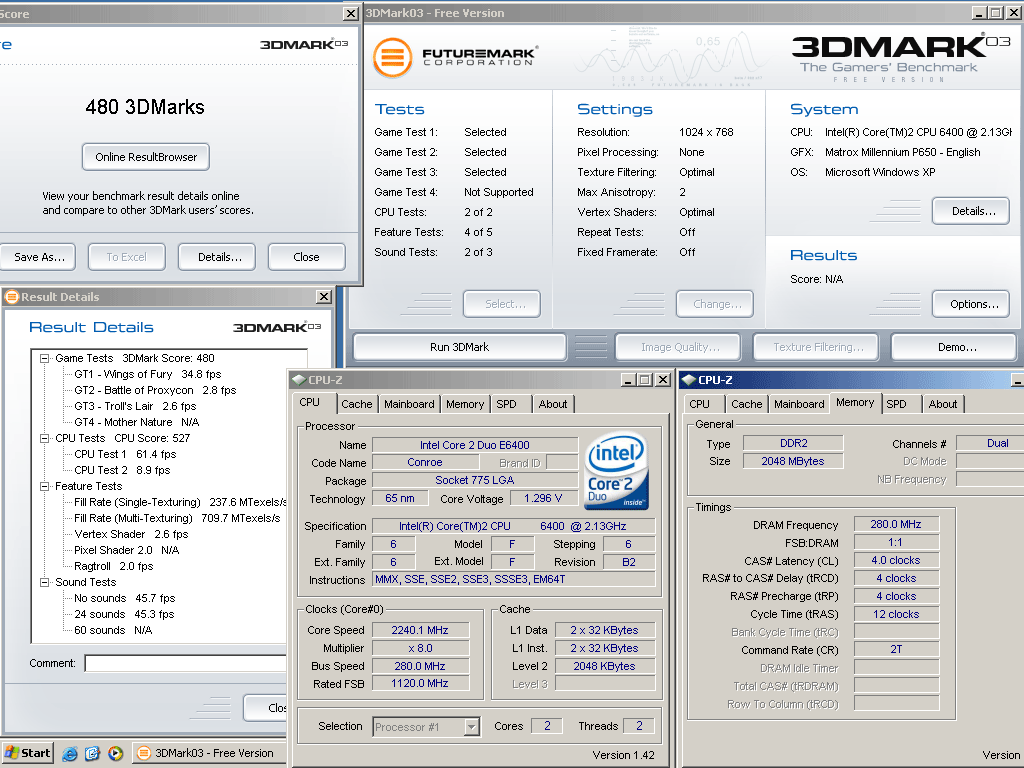The height and width of the screenshot is (768, 1024).
Task: Activate 3DMark03 taskbar button
Action: pos(209,753)
